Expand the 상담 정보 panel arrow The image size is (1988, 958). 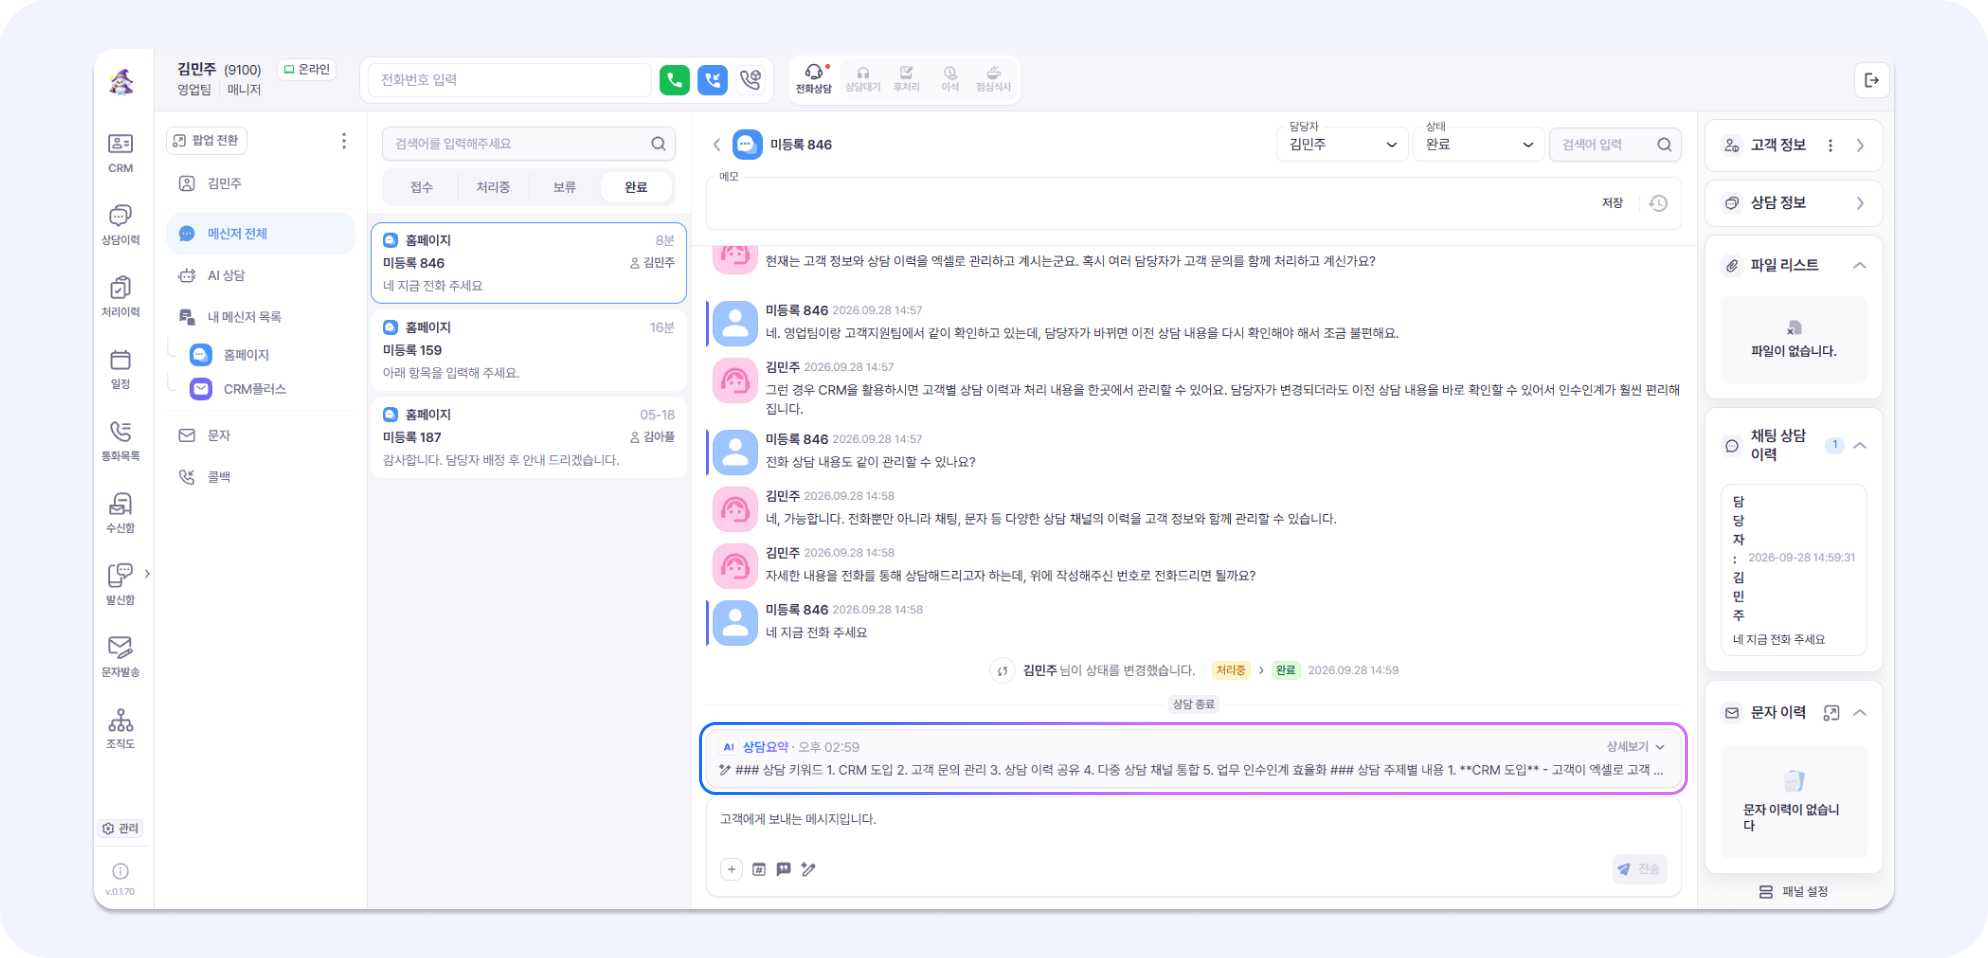coord(1860,203)
